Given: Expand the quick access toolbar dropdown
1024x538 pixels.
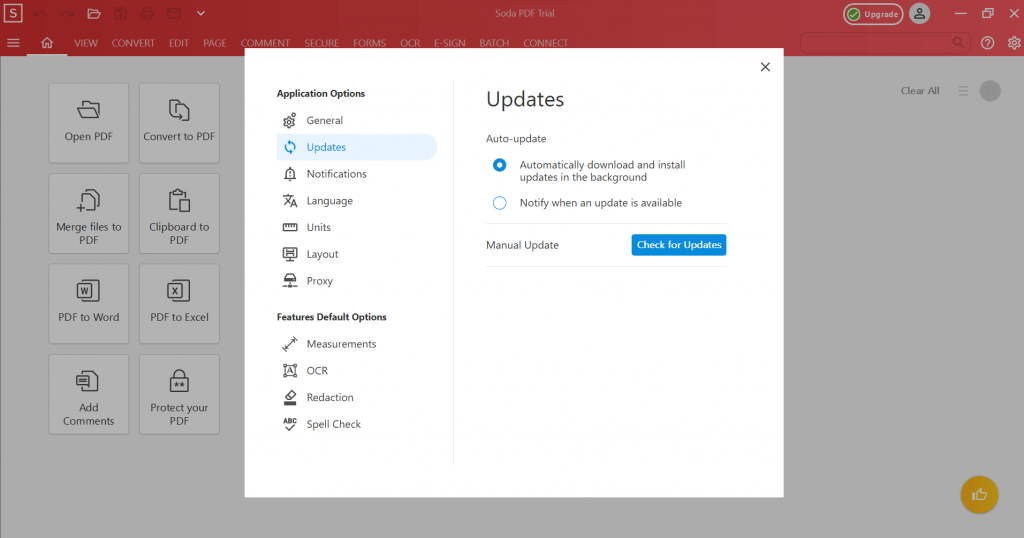Looking at the screenshot, I should pos(200,13).
